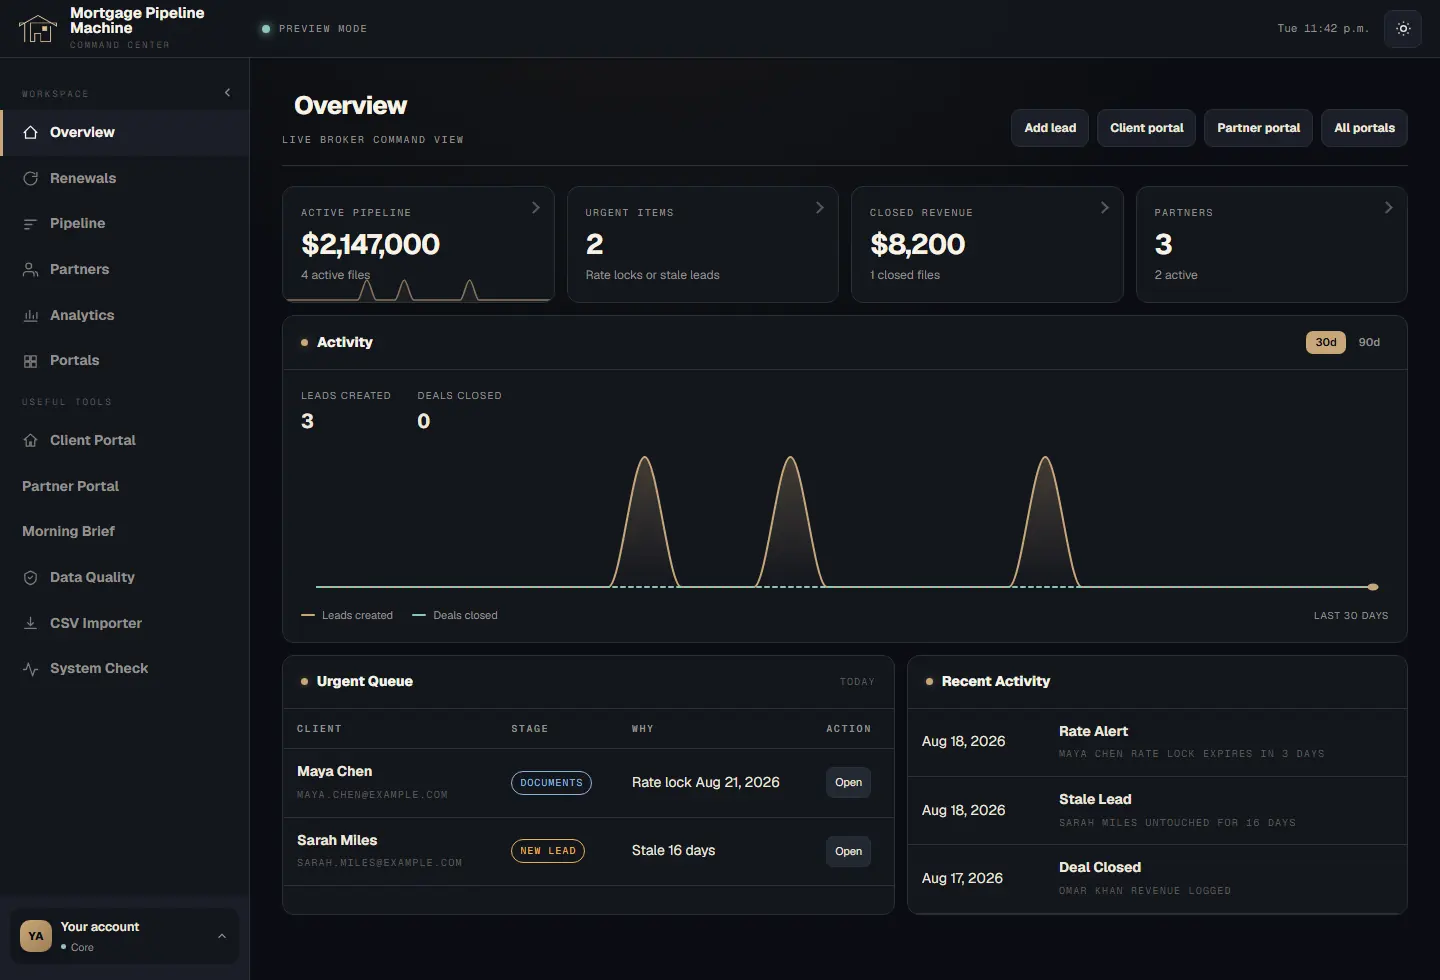Click the Client Portal house icon
The height and width of the screenshot is (980, 1440).
tap(30, 440)
